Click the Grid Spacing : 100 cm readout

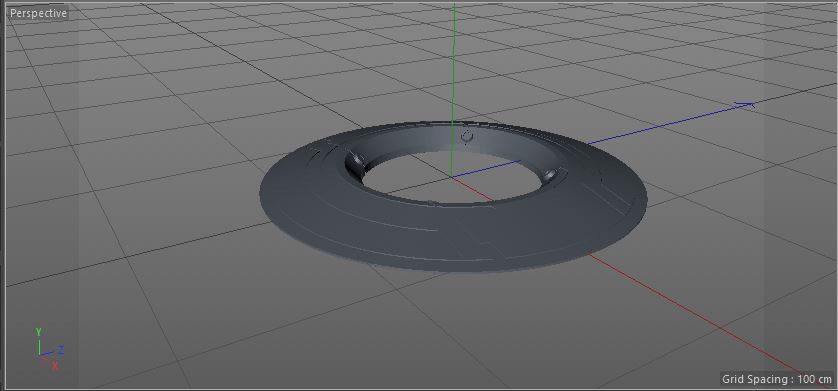tap(777, 379)
